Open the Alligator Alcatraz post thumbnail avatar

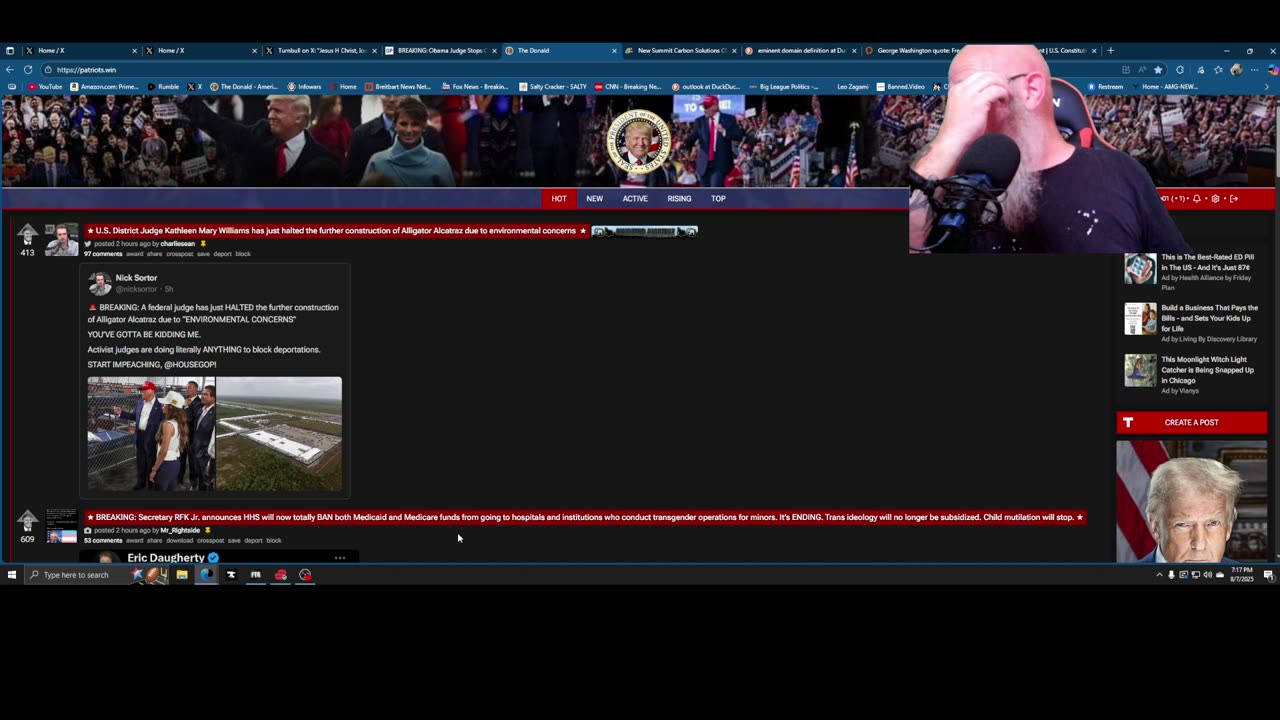pyautogui.click(x=61, y=240)
